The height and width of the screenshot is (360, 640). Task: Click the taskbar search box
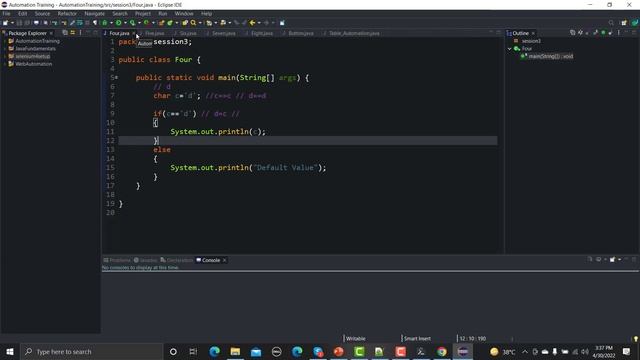(91, 351)
